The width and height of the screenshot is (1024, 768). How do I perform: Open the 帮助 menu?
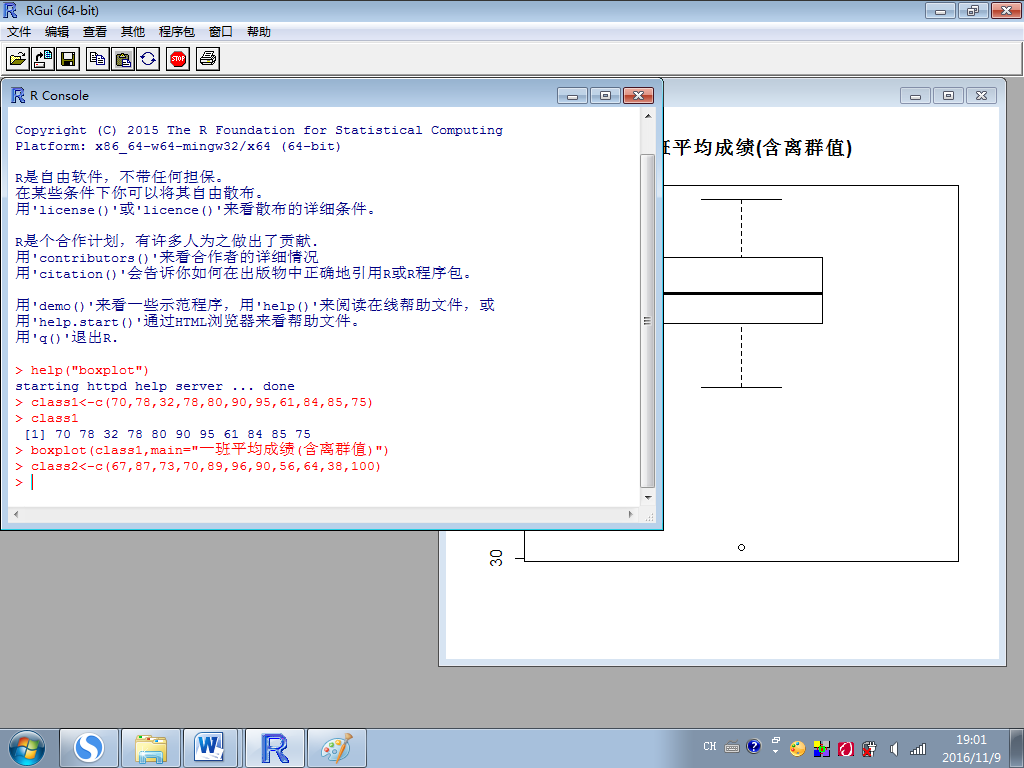pos(259,32)
